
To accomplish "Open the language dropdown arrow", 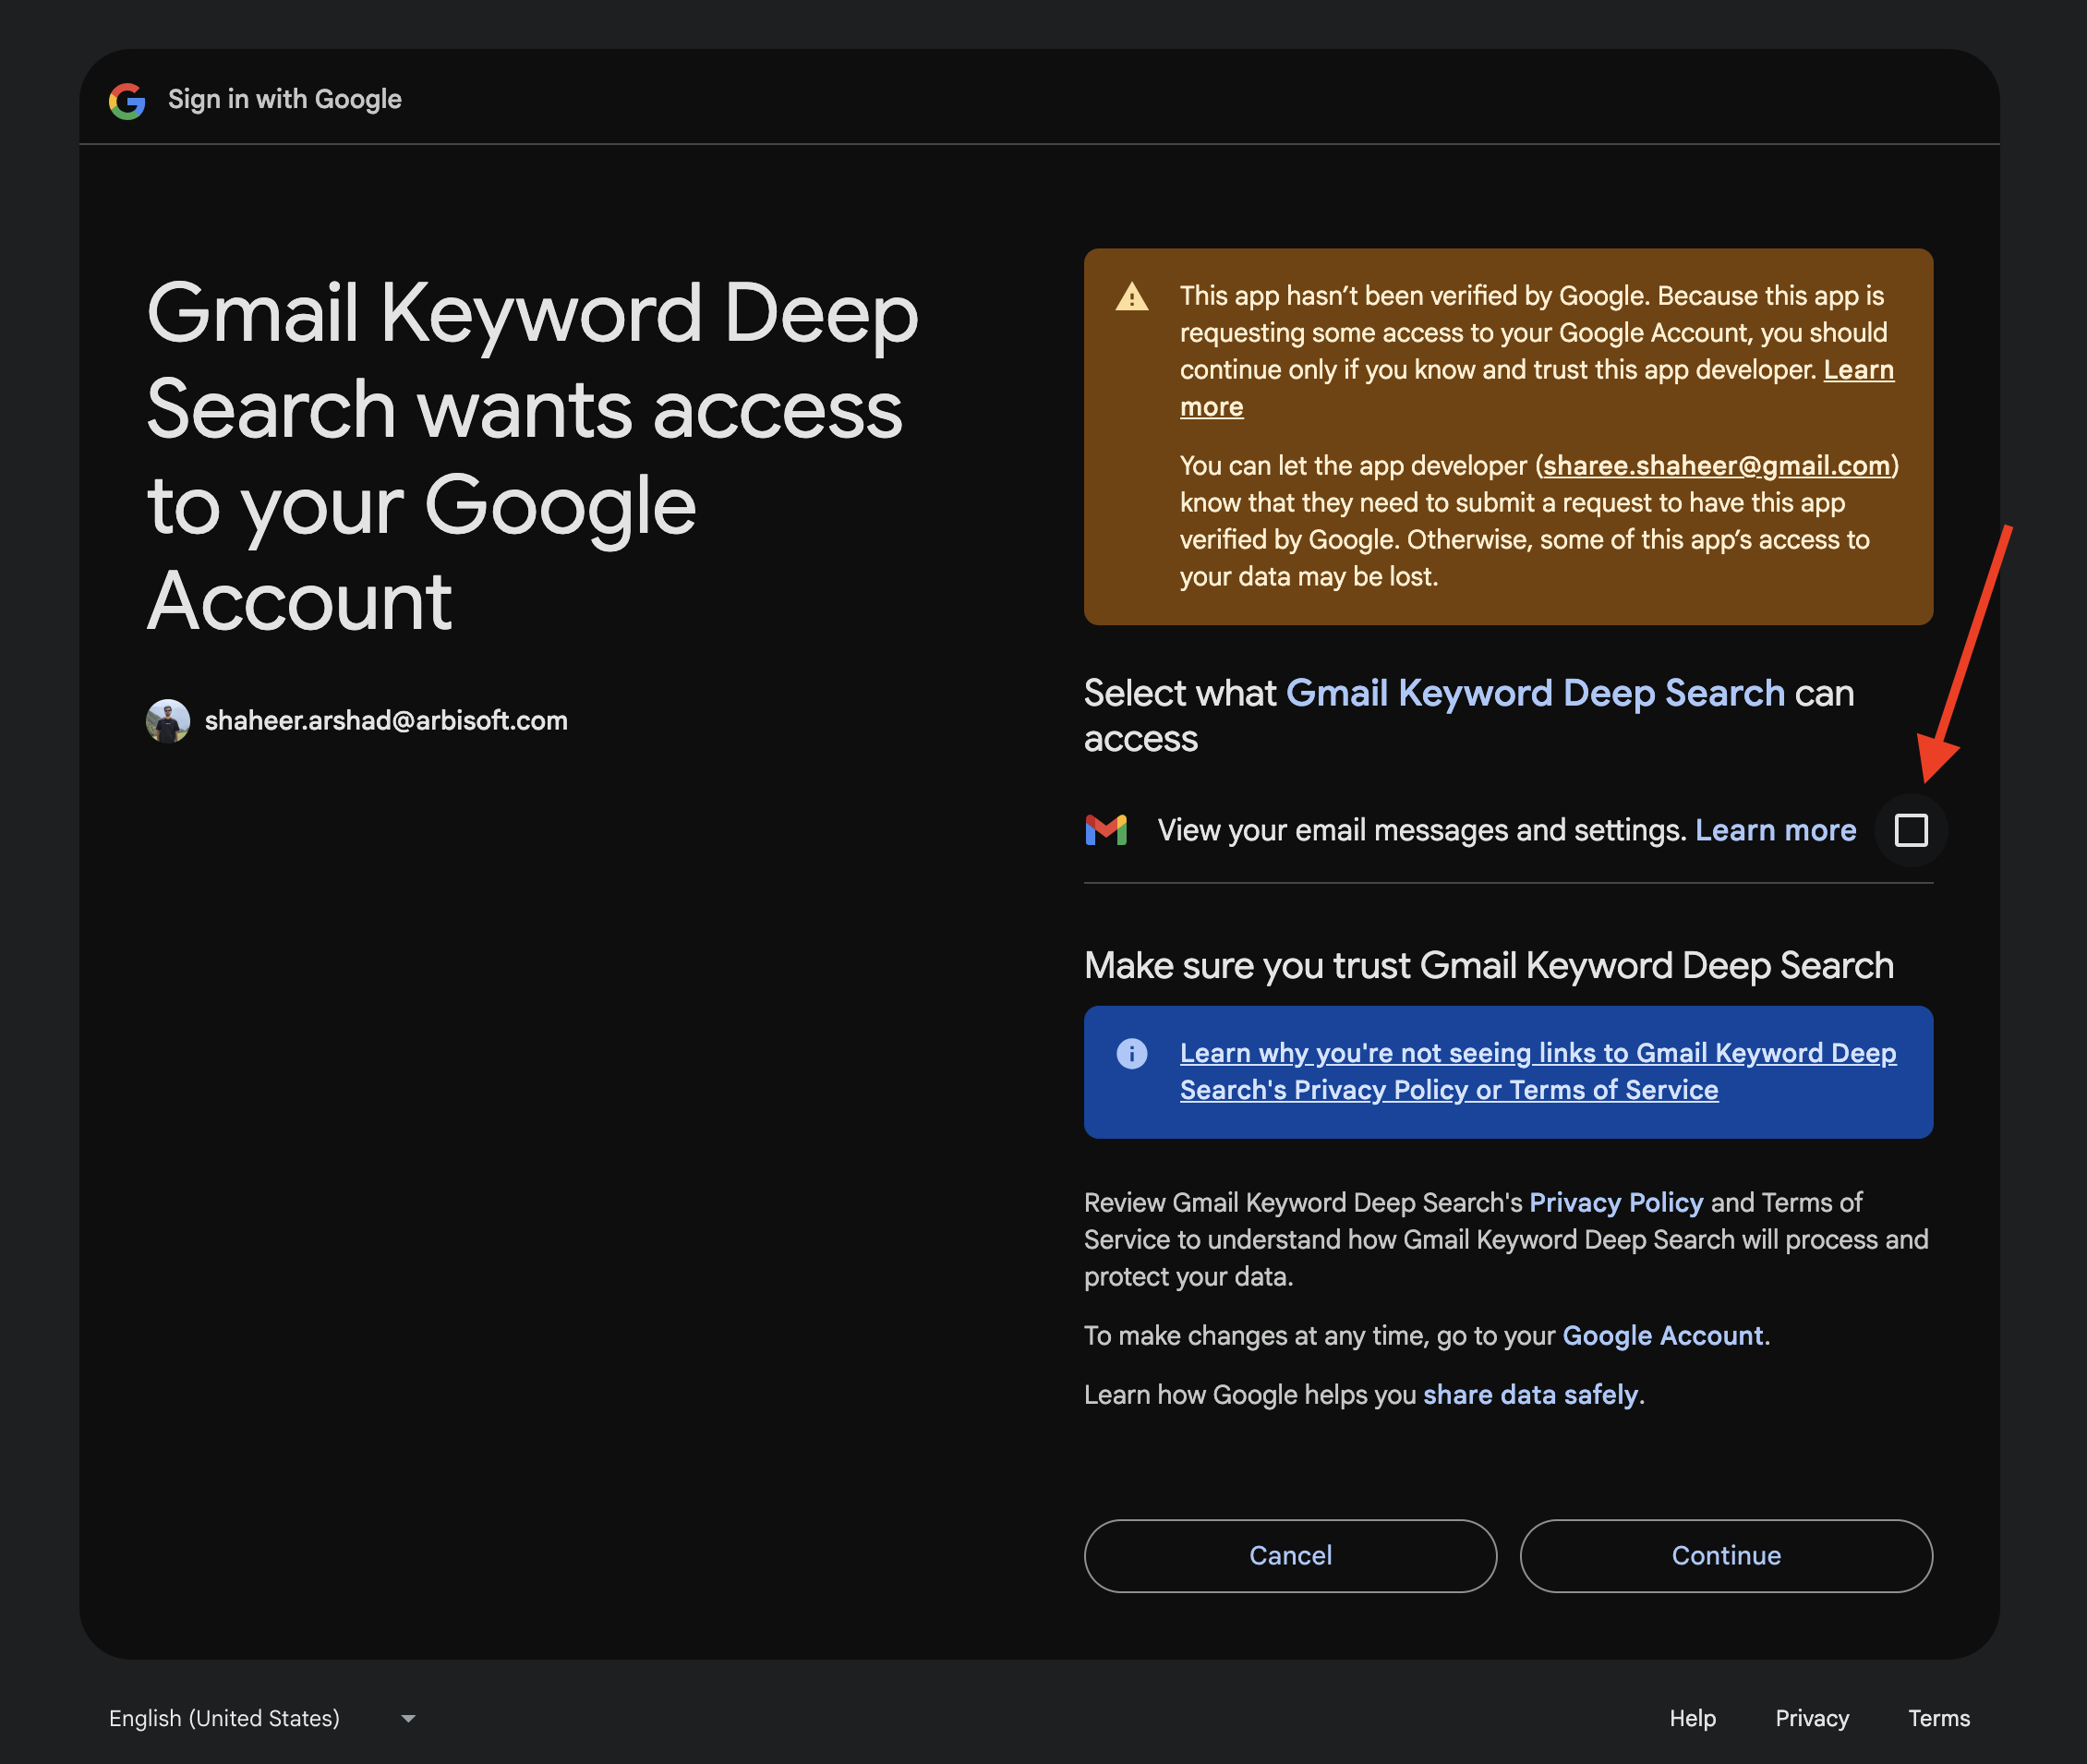I will pos(408,1718).
